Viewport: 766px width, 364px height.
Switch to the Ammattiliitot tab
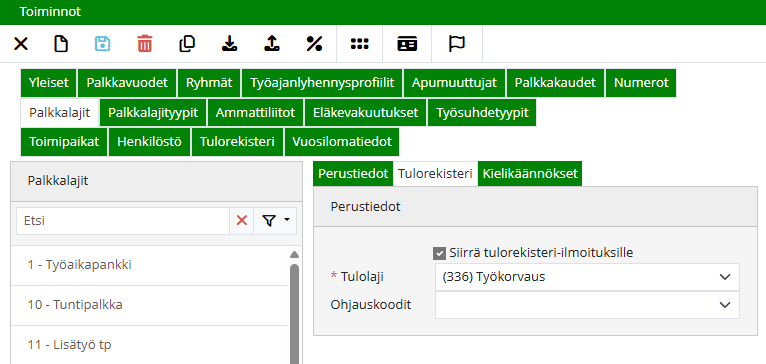point(255,113)
